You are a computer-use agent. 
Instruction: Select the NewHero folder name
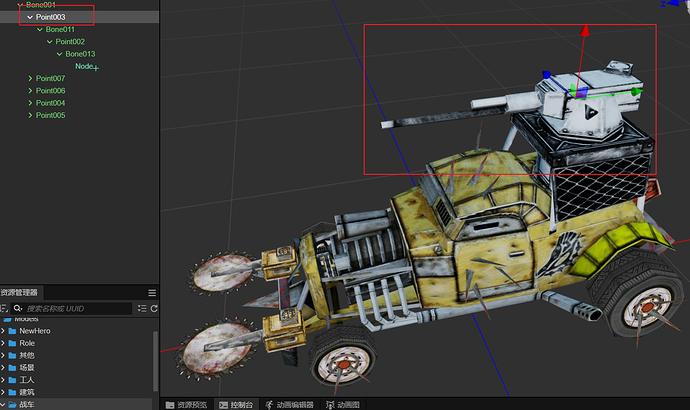(35, 331)
